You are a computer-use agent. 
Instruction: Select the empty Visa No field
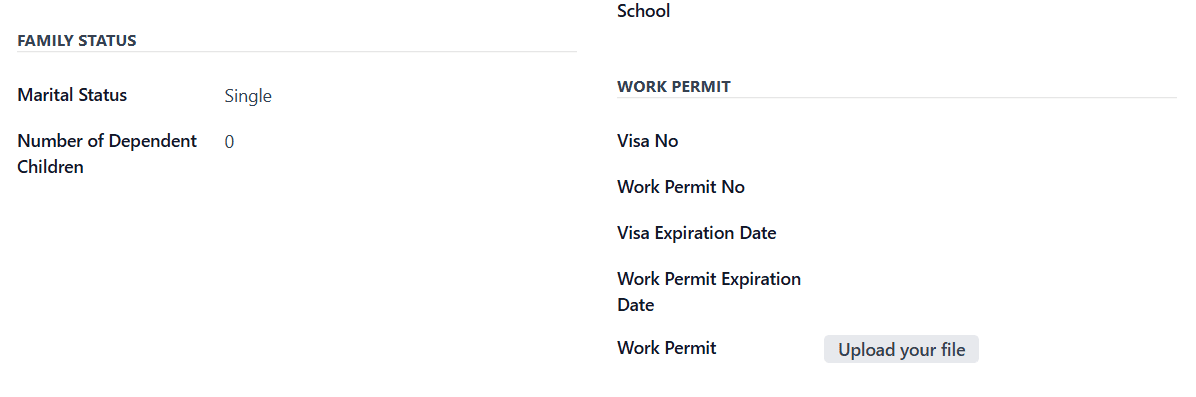[x=1001, y=141]
